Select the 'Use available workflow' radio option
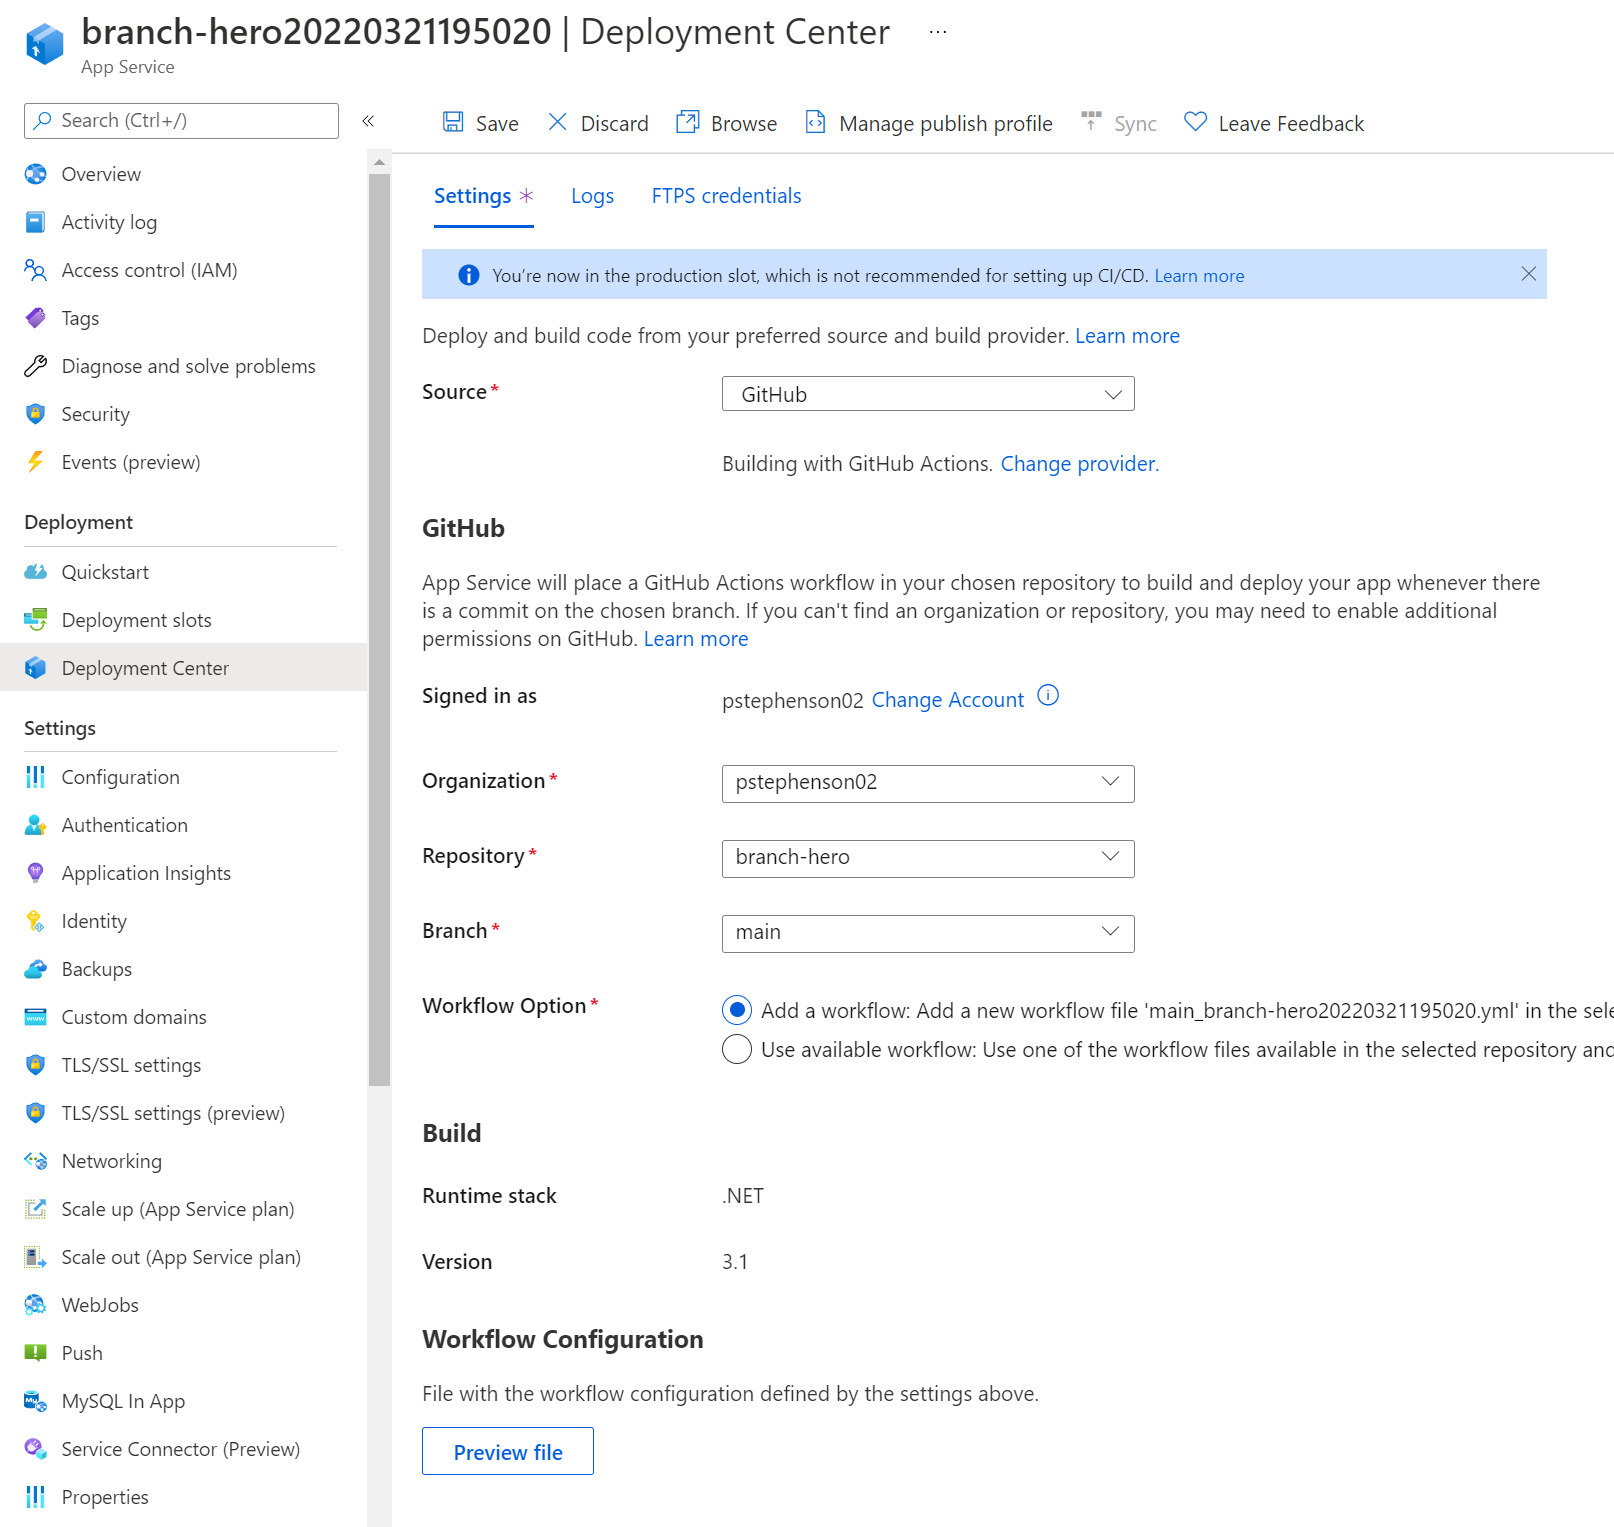This screenshot has width=1614, height=1527. pyautogui.click(x=737, y=1049)
